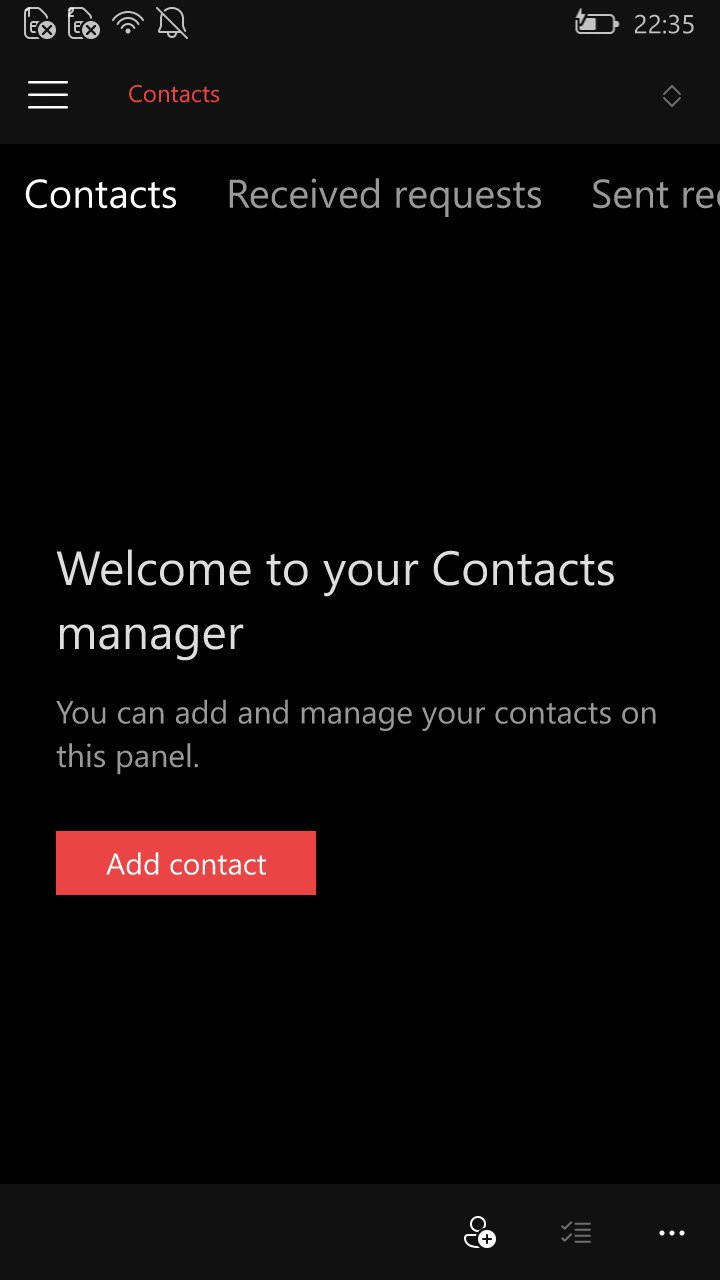Open the hamburger navigation menu

click(48, 95)
